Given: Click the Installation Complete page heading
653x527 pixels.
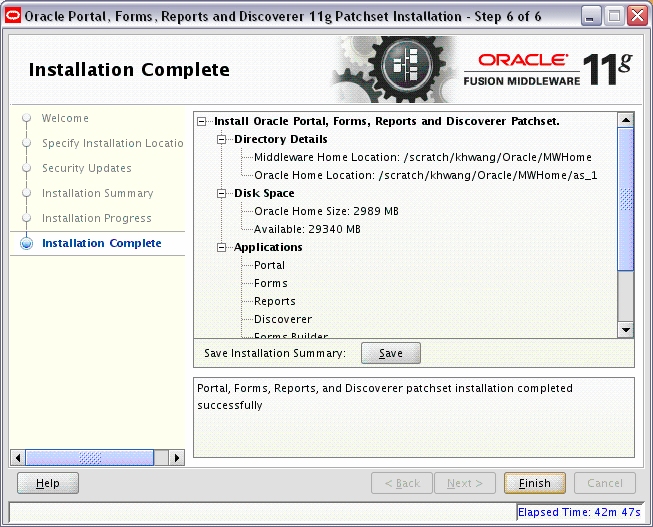Looking at the screenshot, I should point(129,70).
